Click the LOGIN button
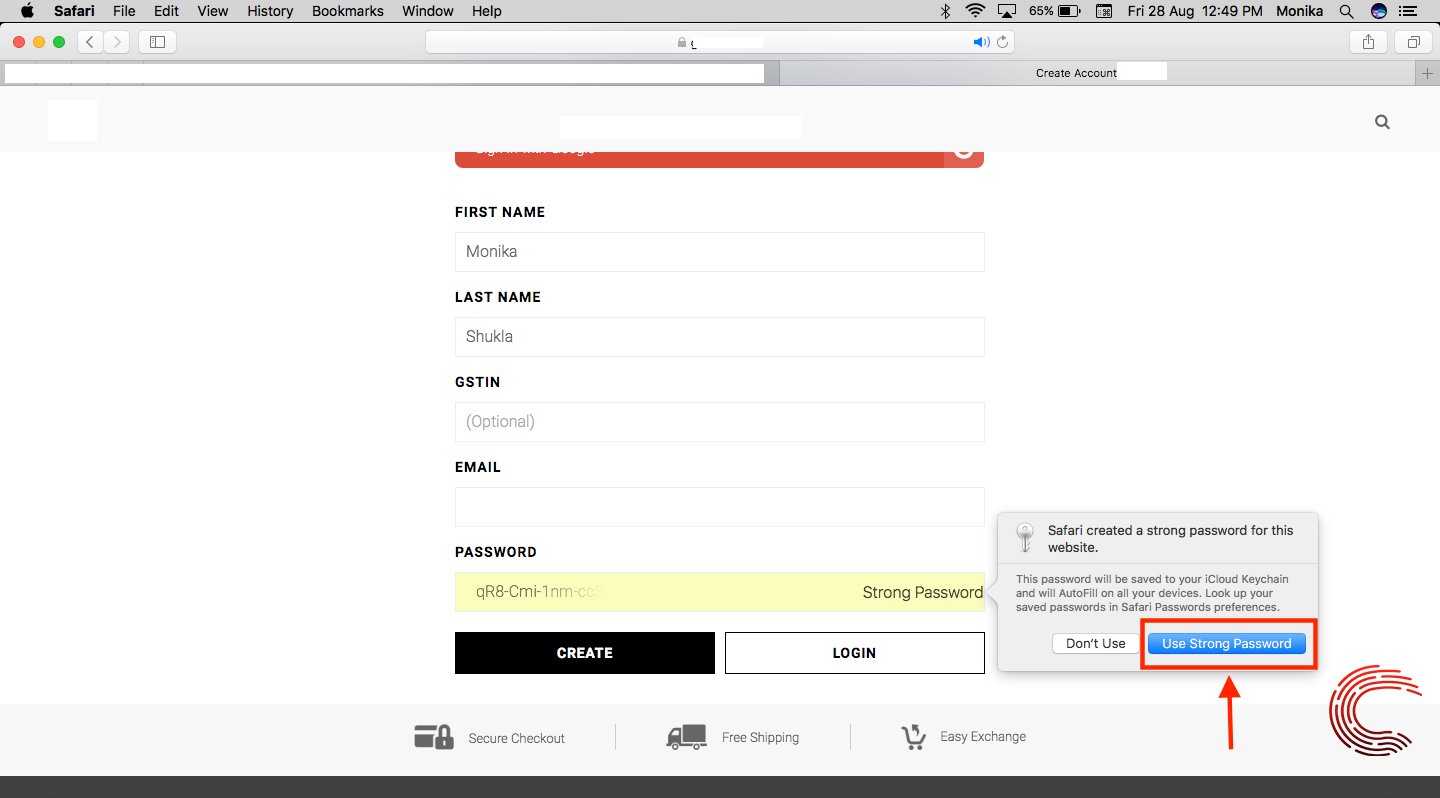 [855, 653]
